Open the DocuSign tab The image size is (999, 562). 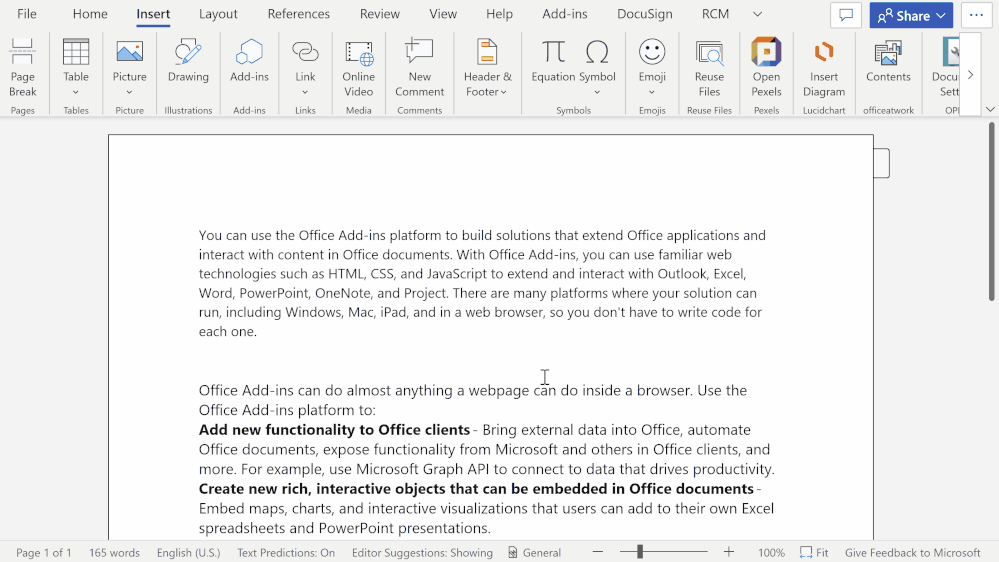pyautogui.click(x=644, y=14)
